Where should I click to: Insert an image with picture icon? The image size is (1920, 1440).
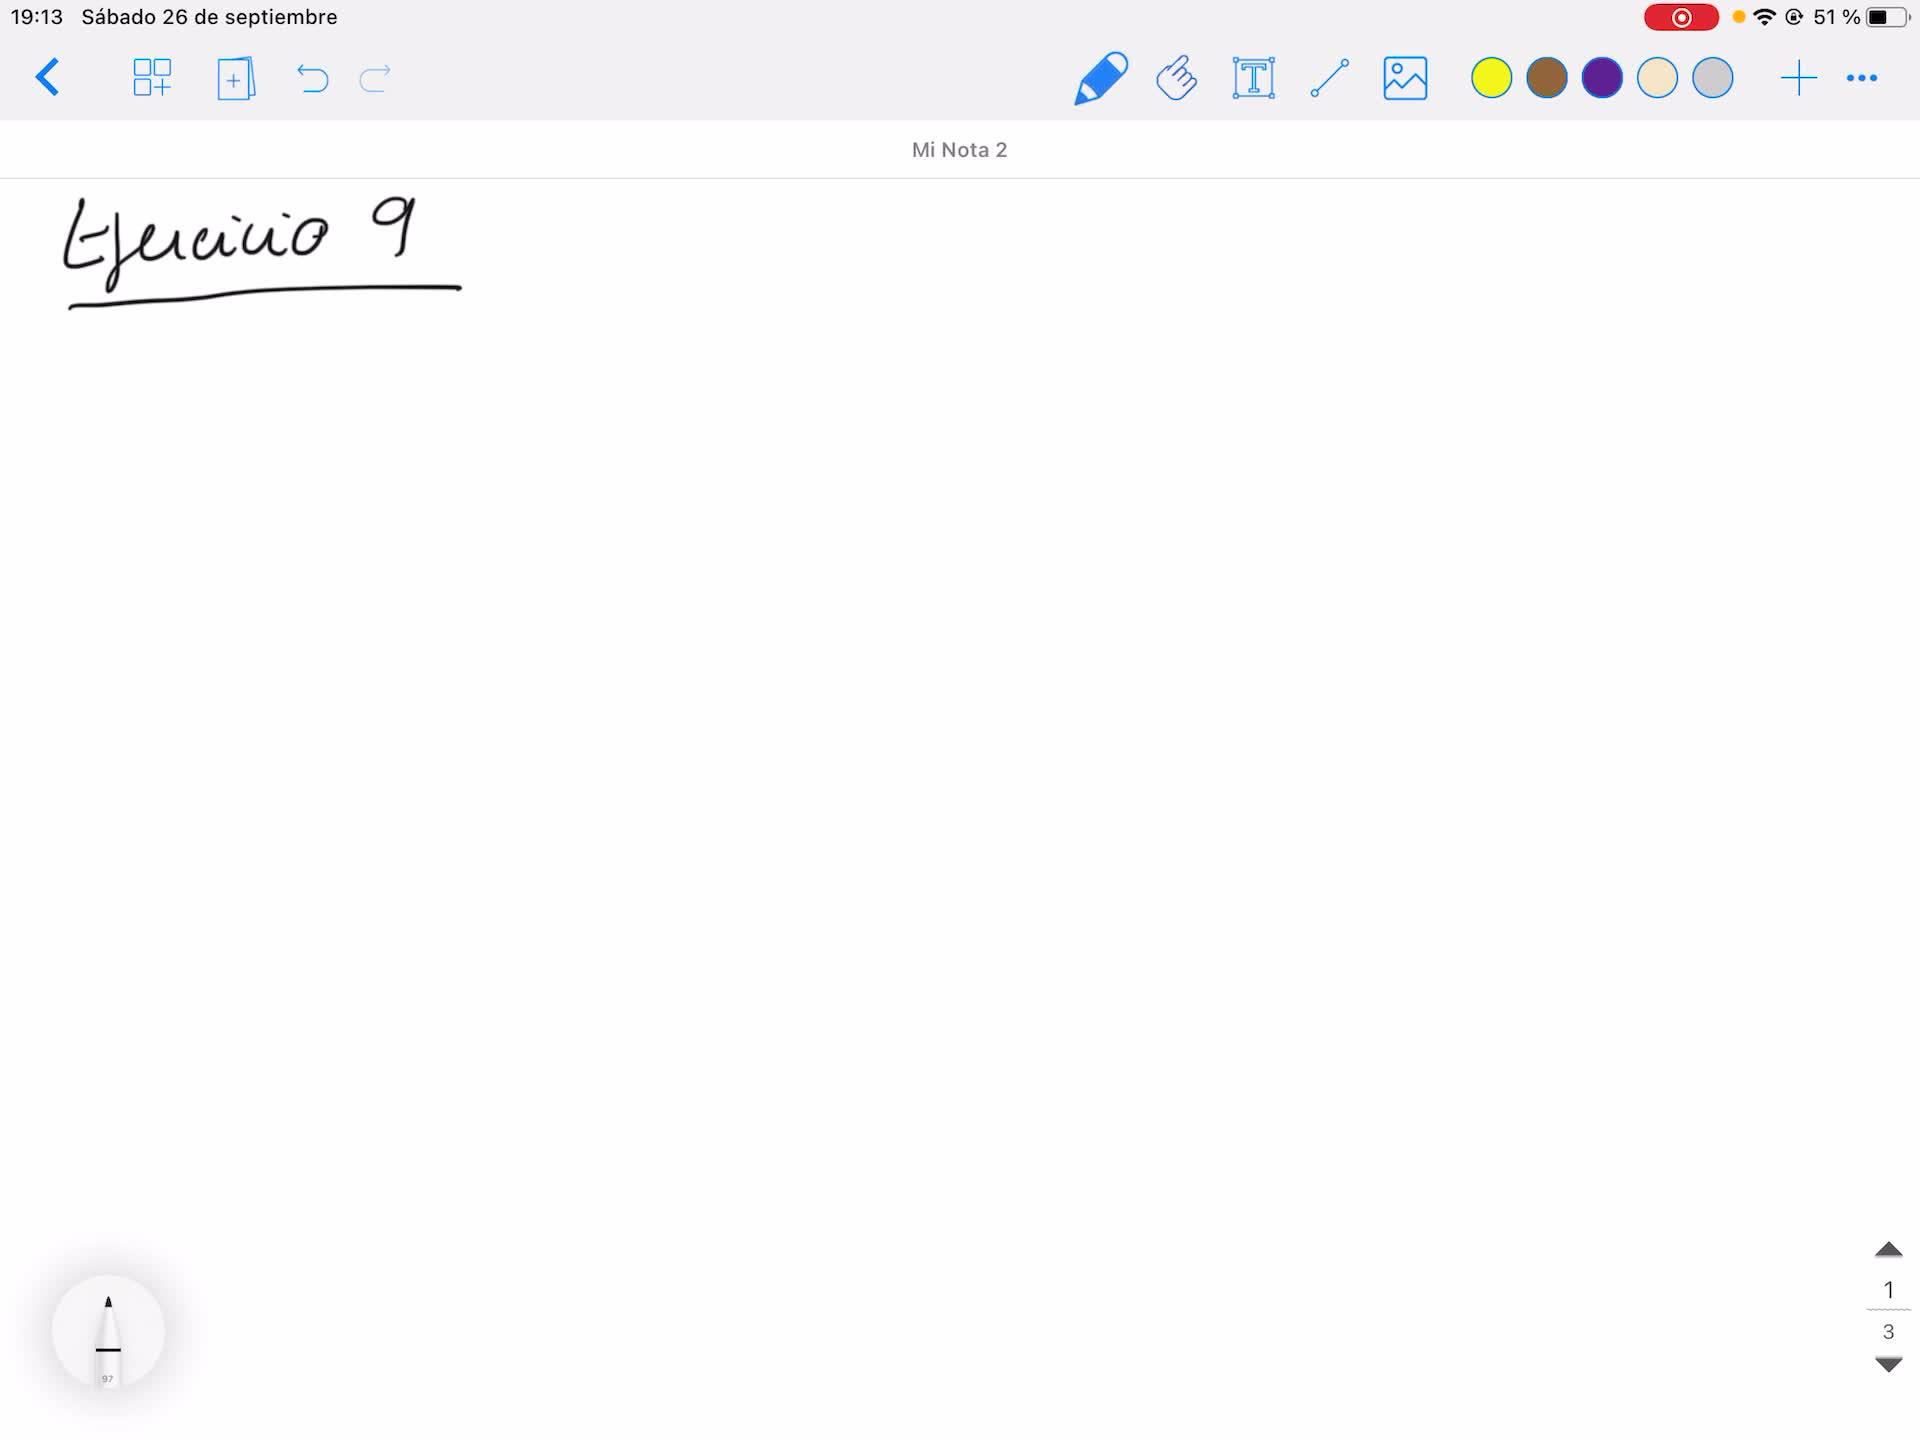pyautogui.click(x=1405, y=78)
